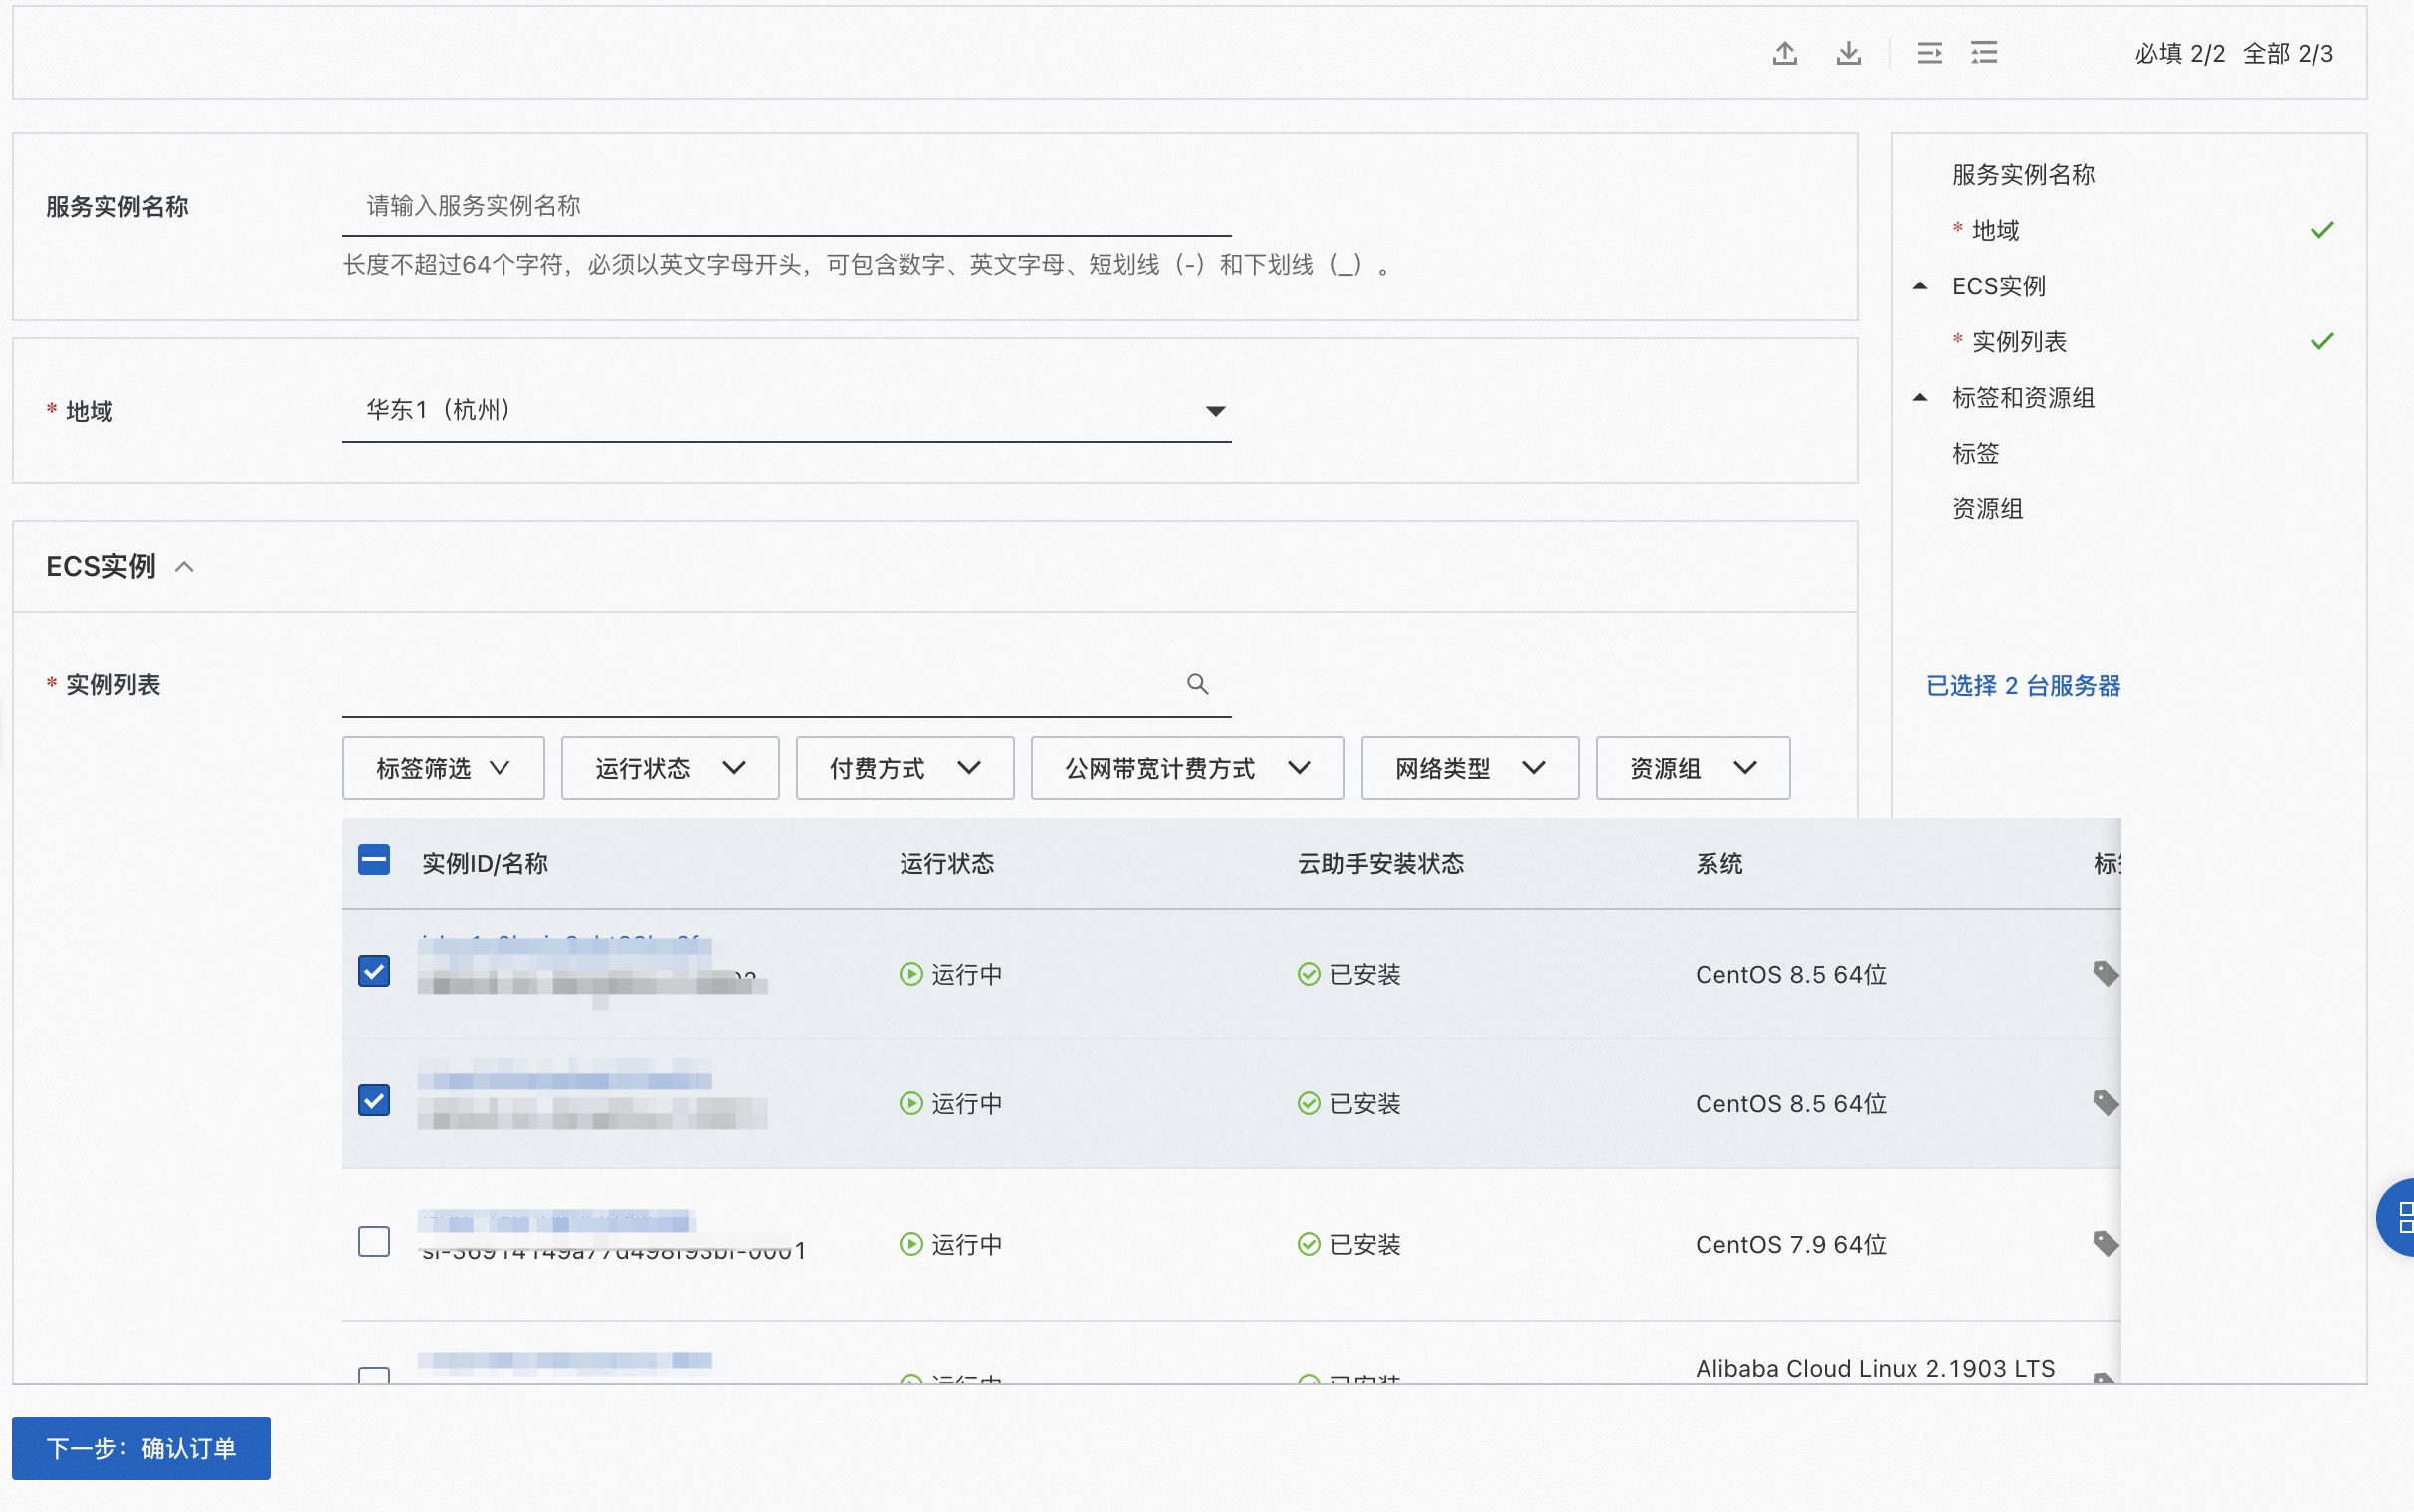Collapse 标签和资源组 node in right outline
The width and height of the screenshot is (2414, 1512).
pos(1920,398)
